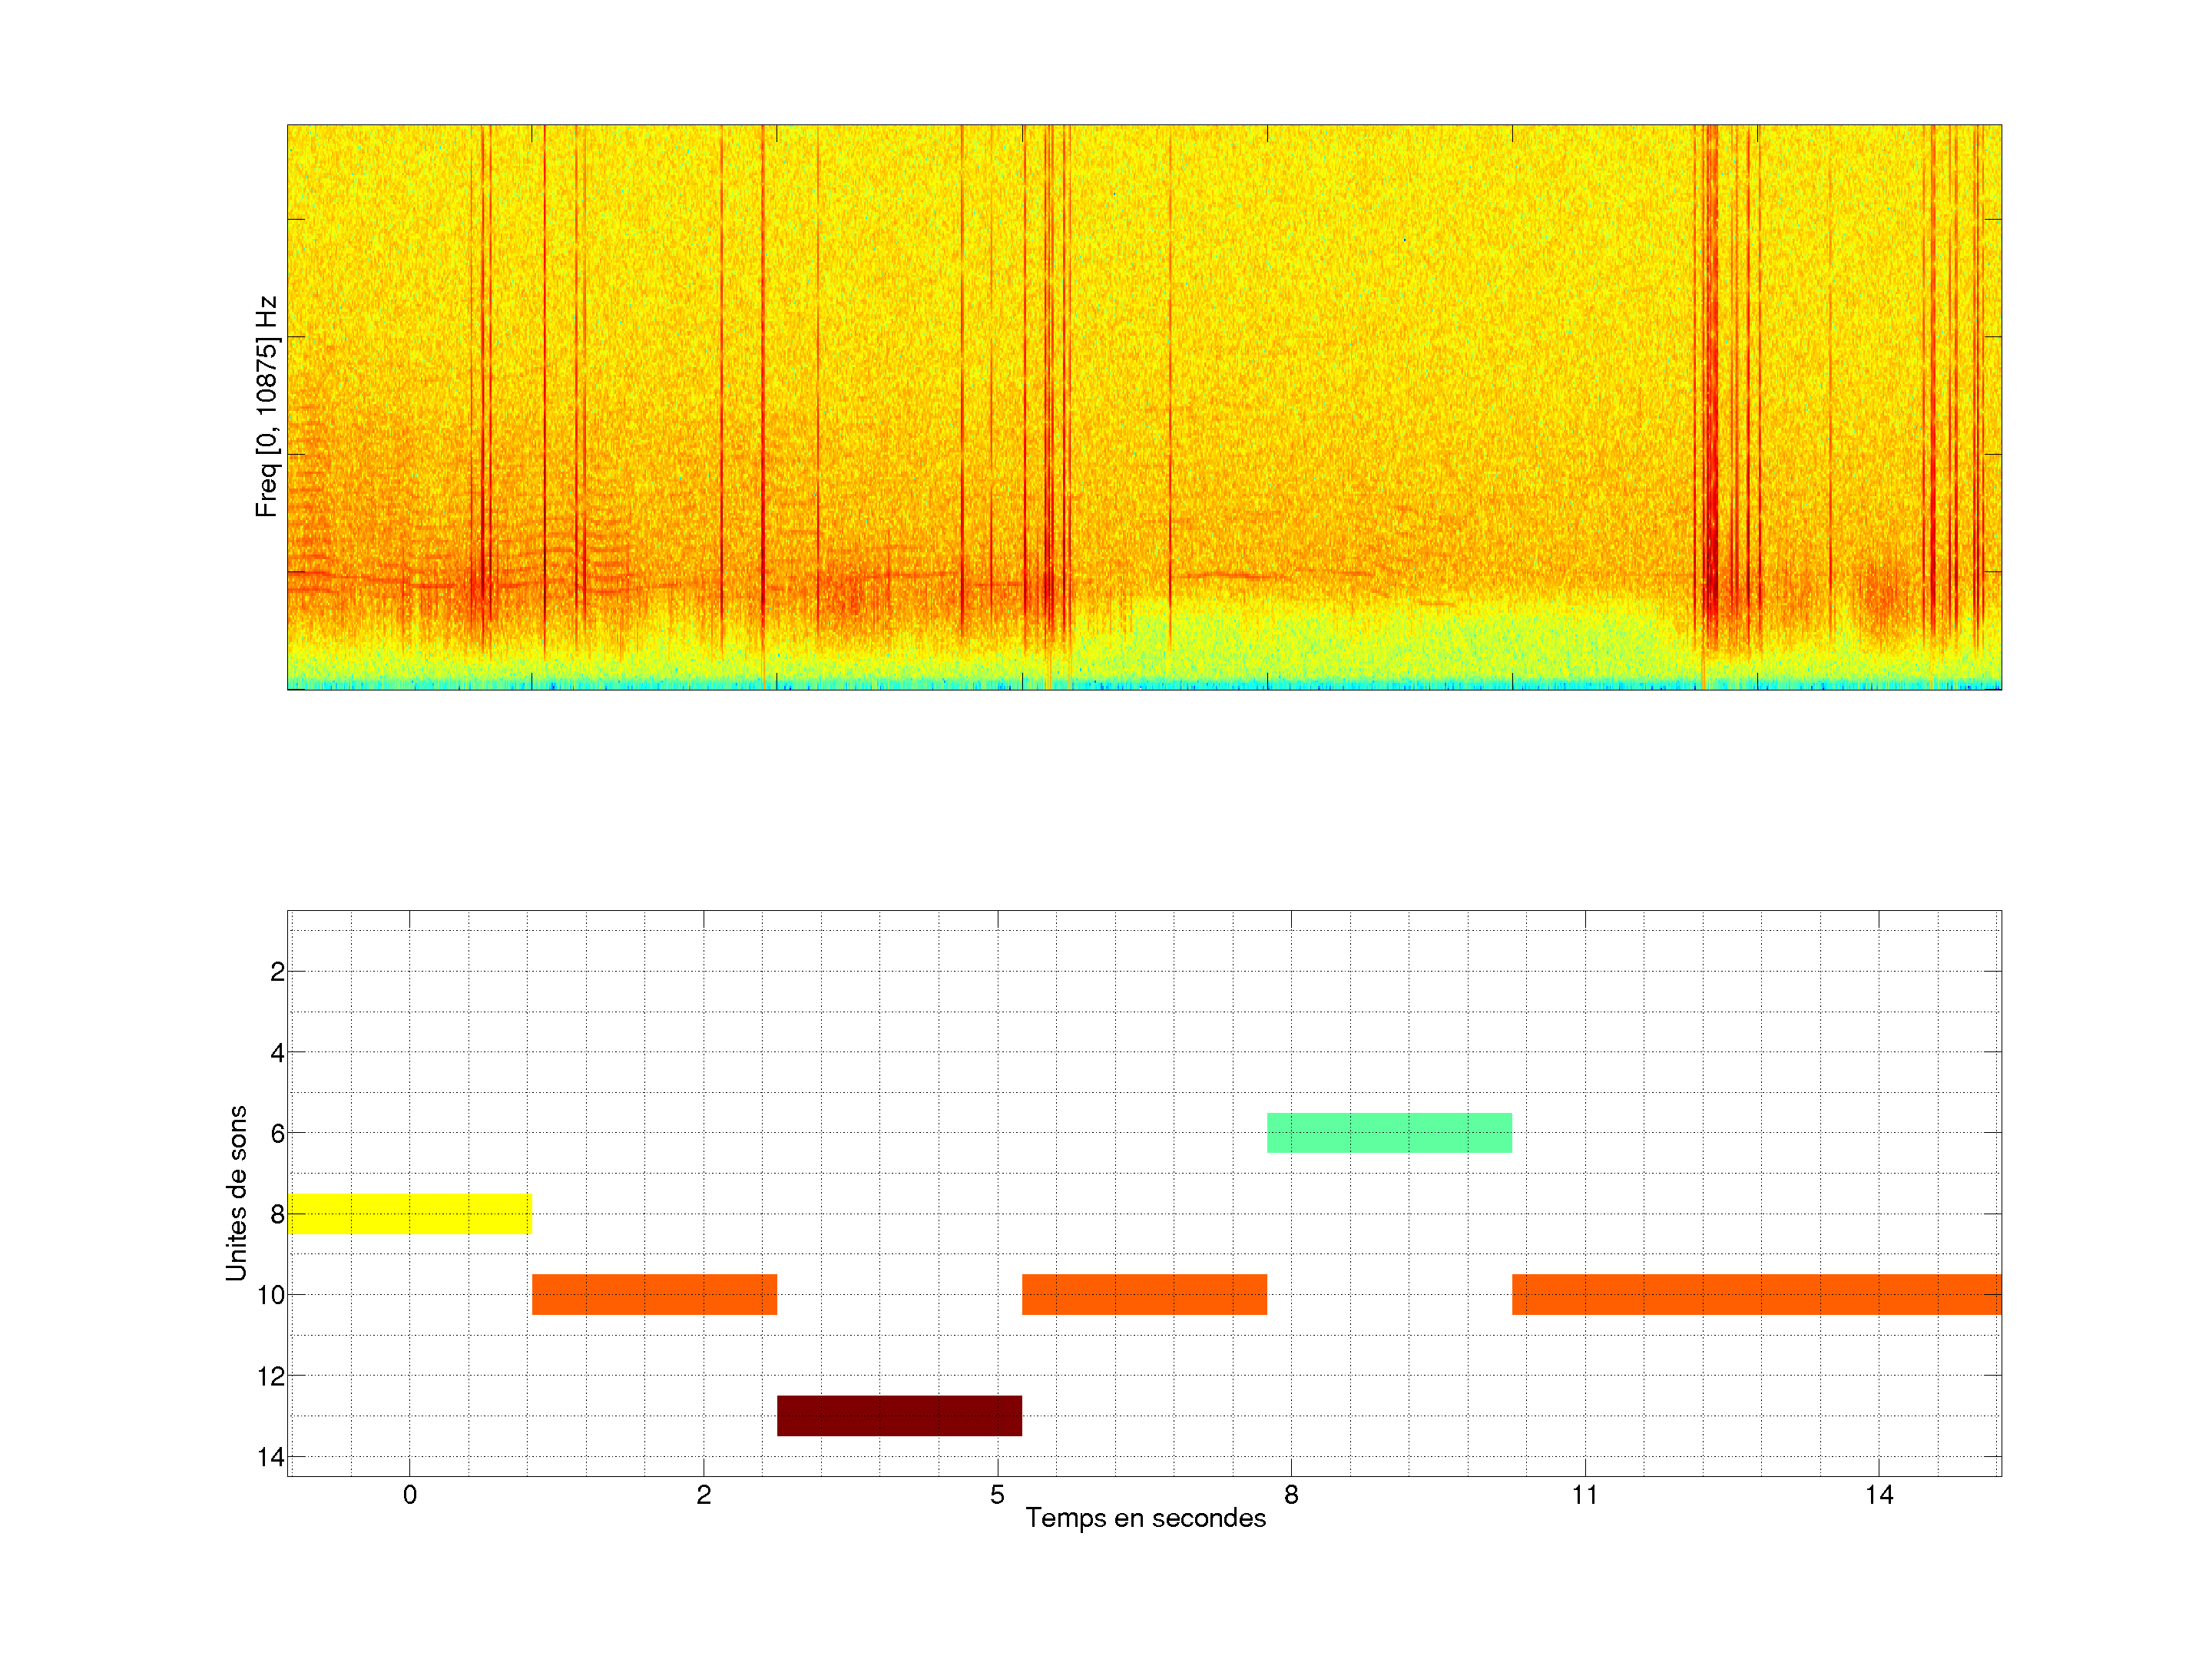This screenshot has width=2212, height=1659.
Task: Click the 'Unites de sons' axis label
Action: [x=236, y=1193]
